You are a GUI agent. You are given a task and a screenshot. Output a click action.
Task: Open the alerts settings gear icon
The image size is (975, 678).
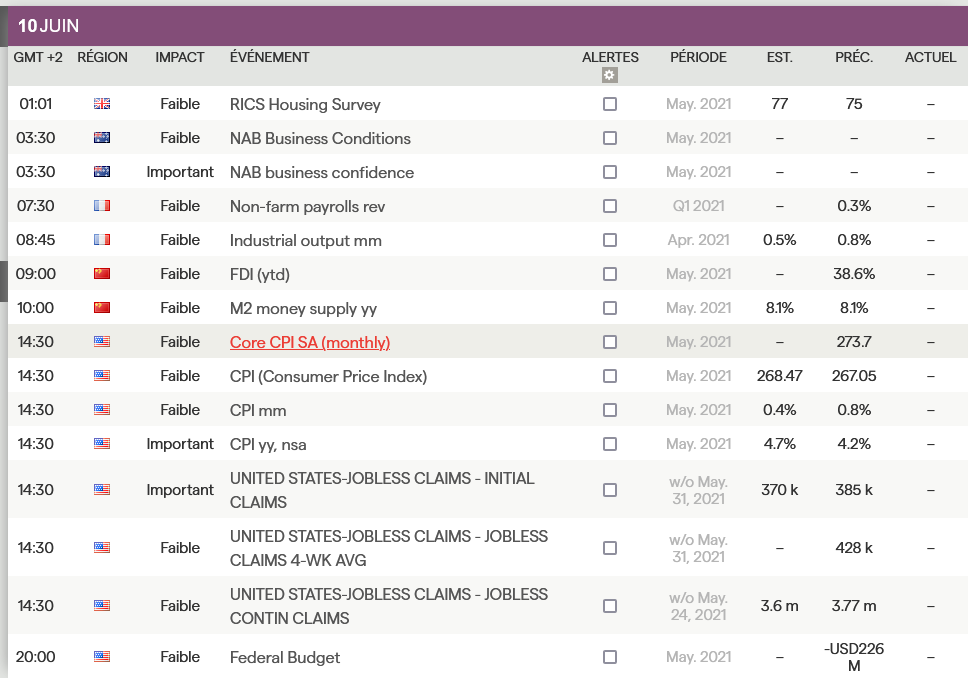click(610, 75)
